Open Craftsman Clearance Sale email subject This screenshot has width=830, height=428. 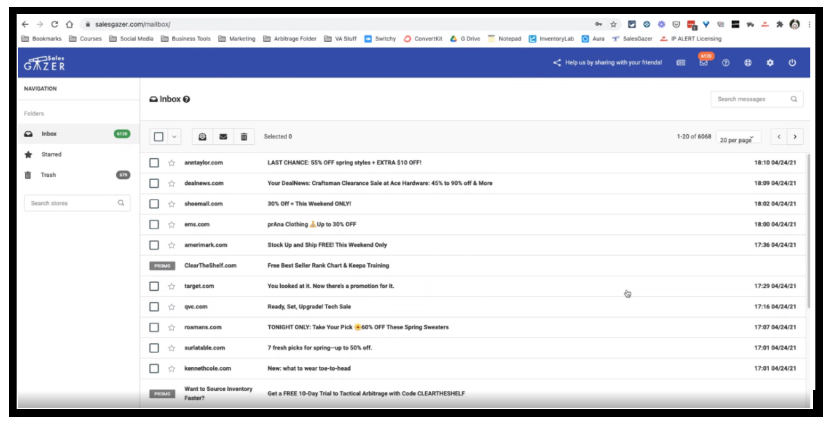380,184
